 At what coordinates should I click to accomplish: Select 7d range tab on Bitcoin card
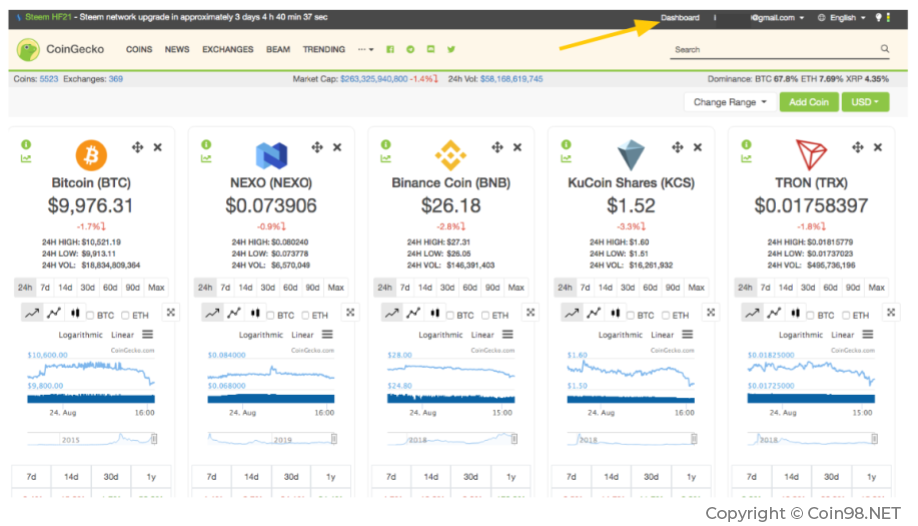45,288
